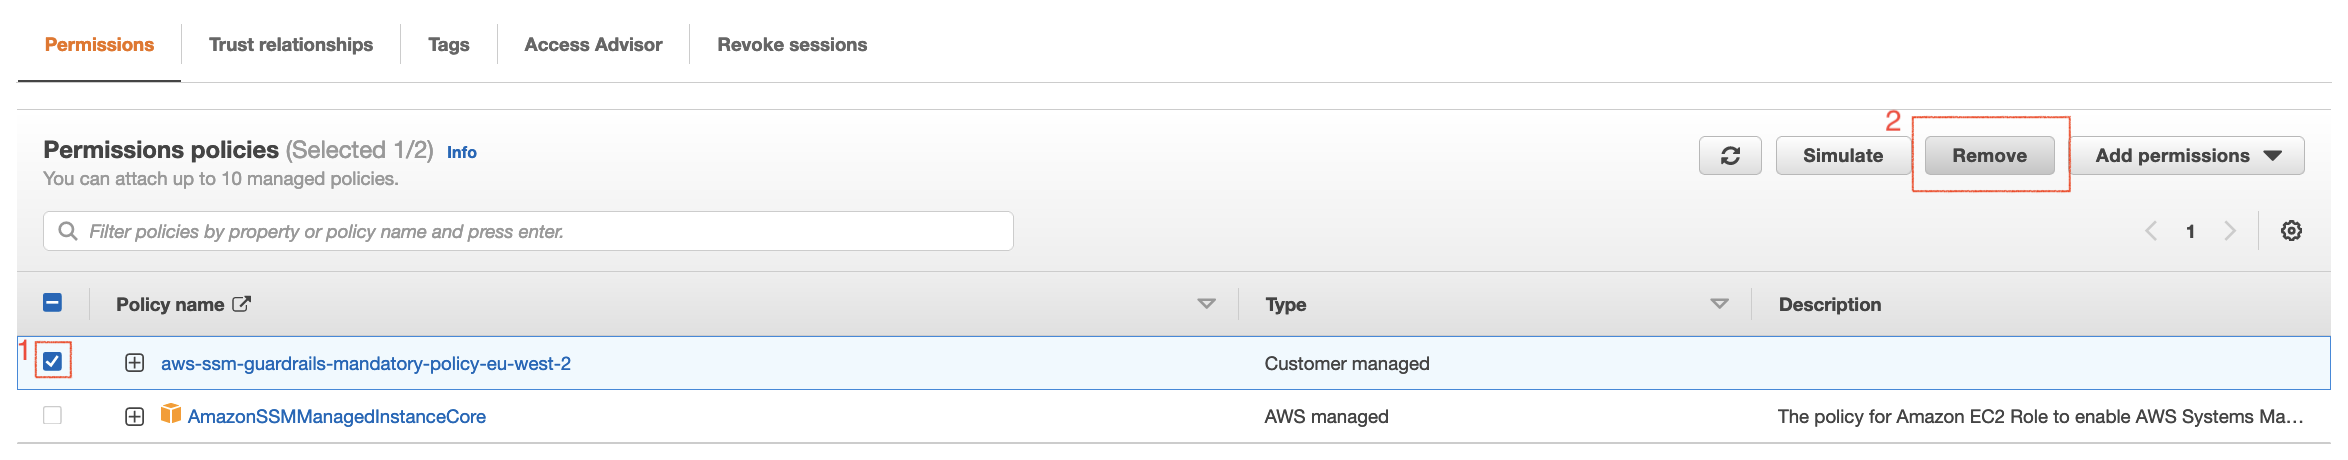Uncheck the aws-ssm-guardrails-mandatory-policy checkbox
2348x460 pixels.
click(53, 361)
